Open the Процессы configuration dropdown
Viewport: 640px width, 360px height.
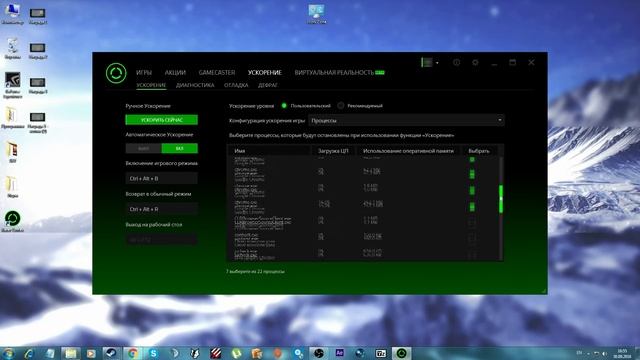click(x=406, y=120)
